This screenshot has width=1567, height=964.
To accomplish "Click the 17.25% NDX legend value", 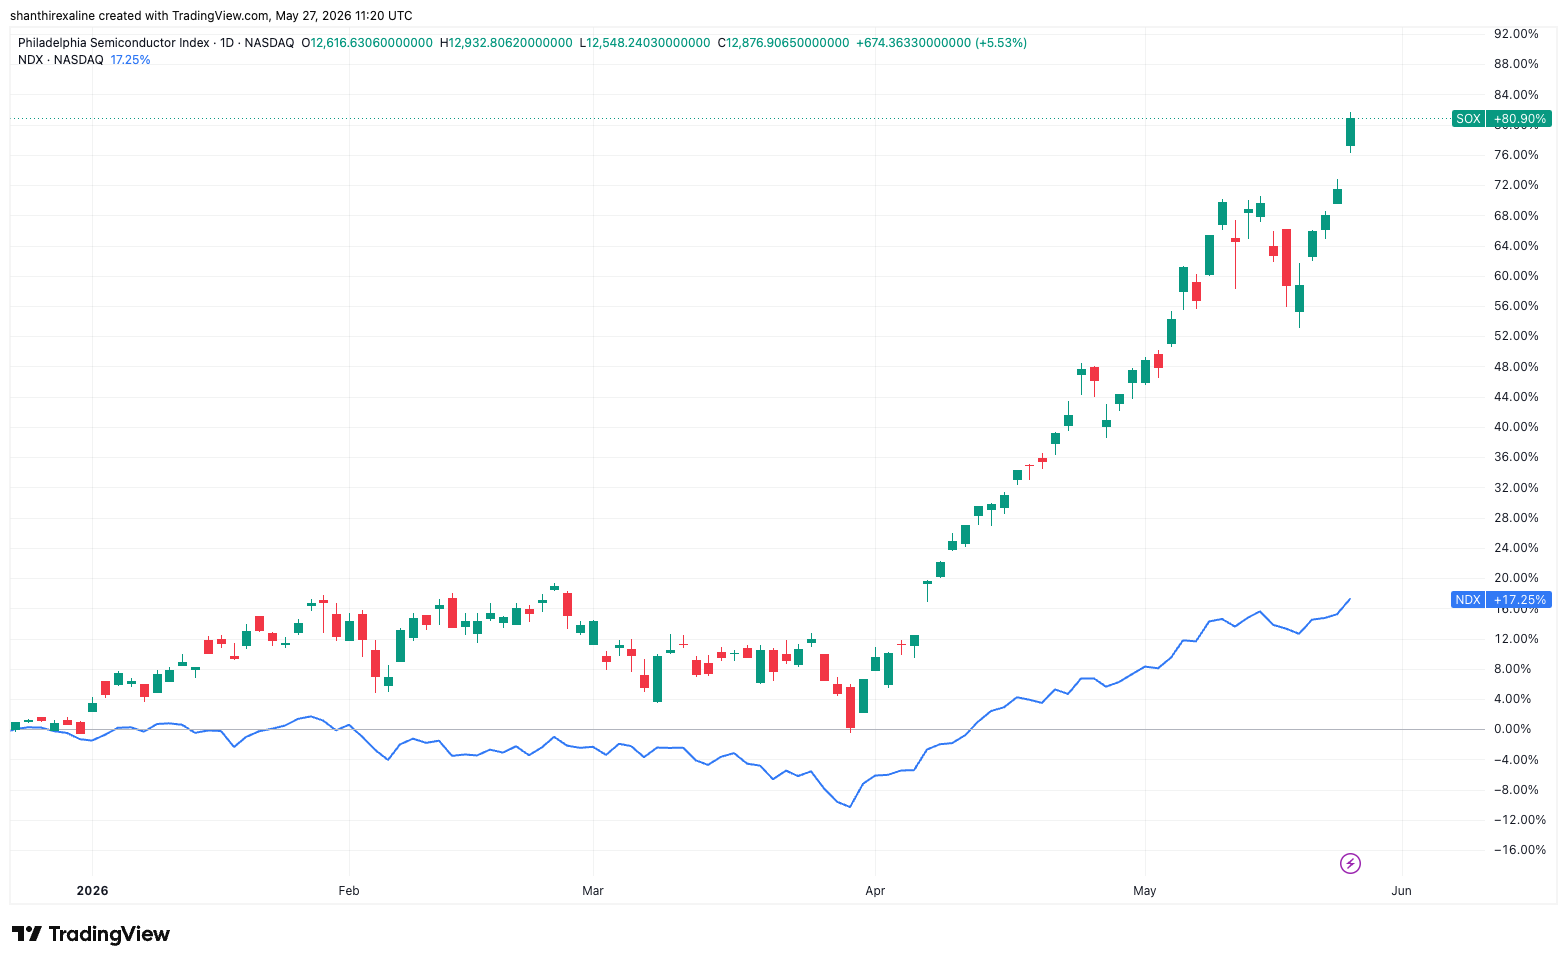I will (130, 60).
